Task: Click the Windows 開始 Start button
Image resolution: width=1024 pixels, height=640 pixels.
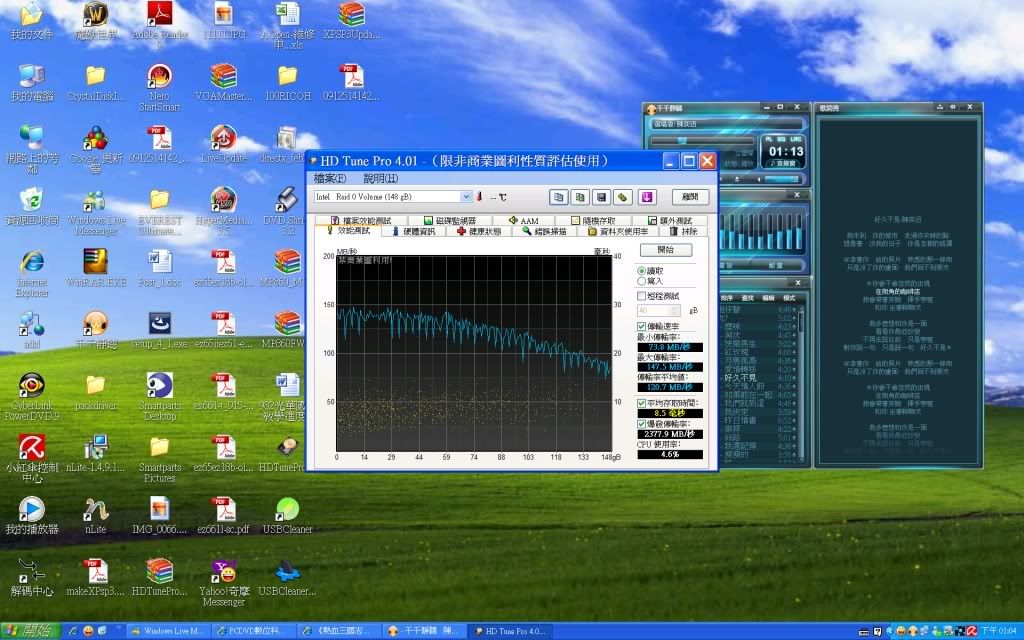Action: (30, 631)
